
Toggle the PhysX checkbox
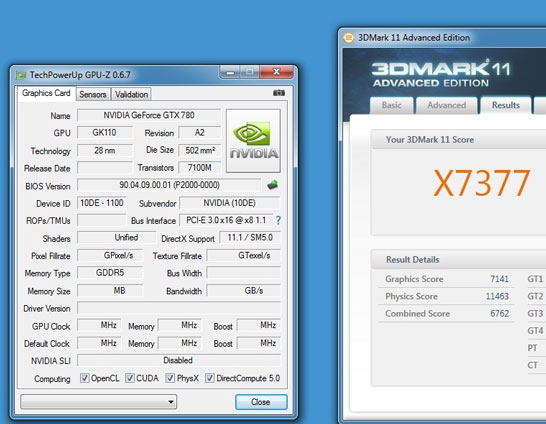[x=170, y=378]
